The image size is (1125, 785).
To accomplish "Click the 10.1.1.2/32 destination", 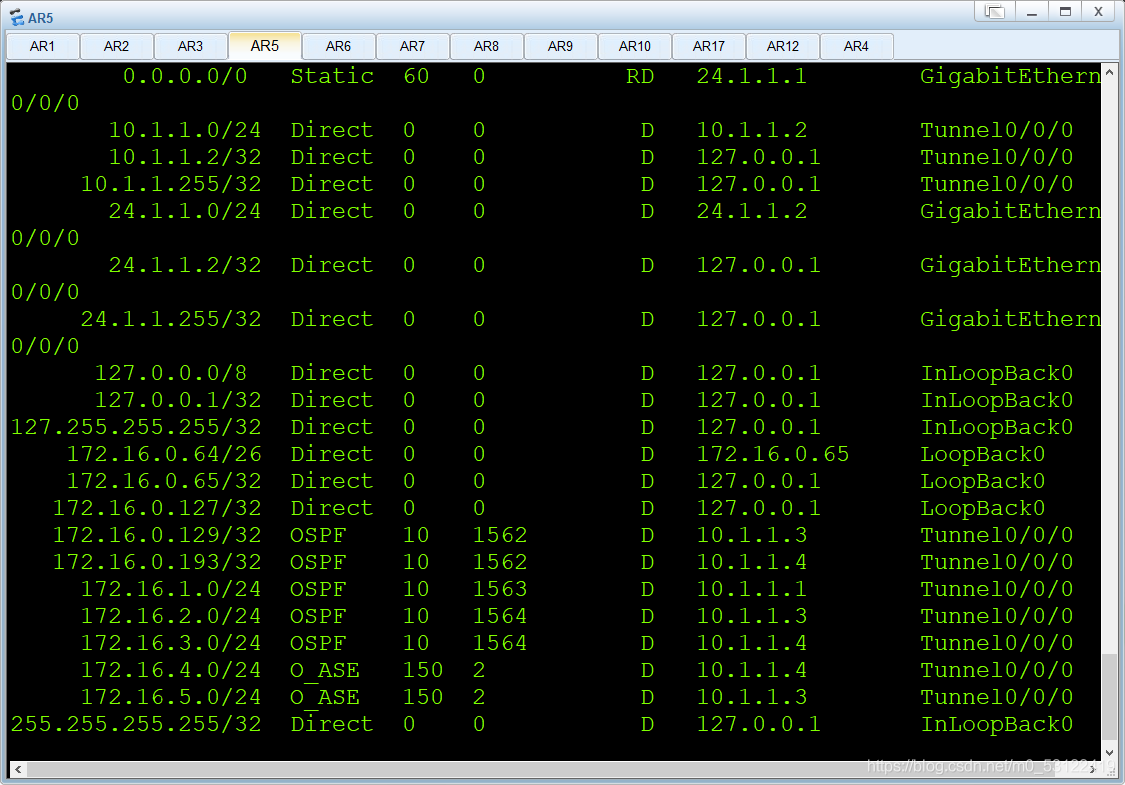I will click(x=184, y=157).
